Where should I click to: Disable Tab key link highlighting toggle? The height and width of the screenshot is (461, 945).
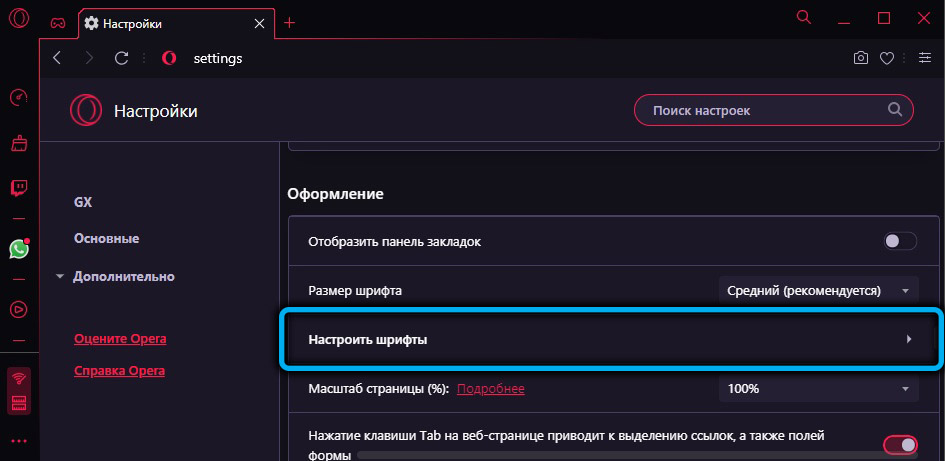tap(899, 445)
